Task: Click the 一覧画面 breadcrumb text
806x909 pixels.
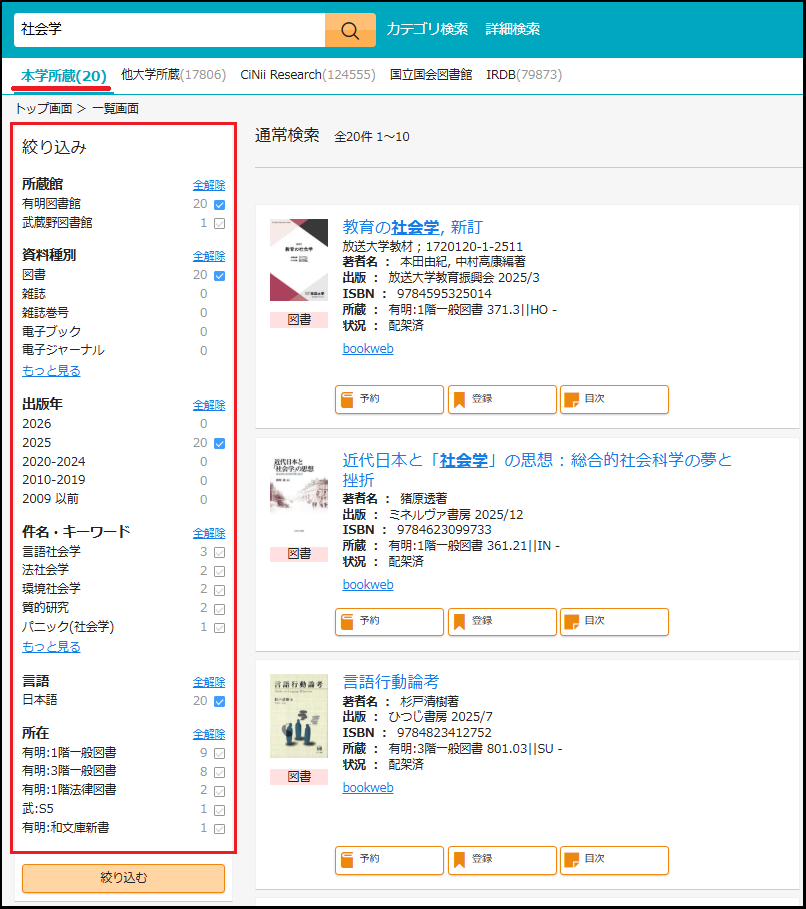Action: (115, 108)
